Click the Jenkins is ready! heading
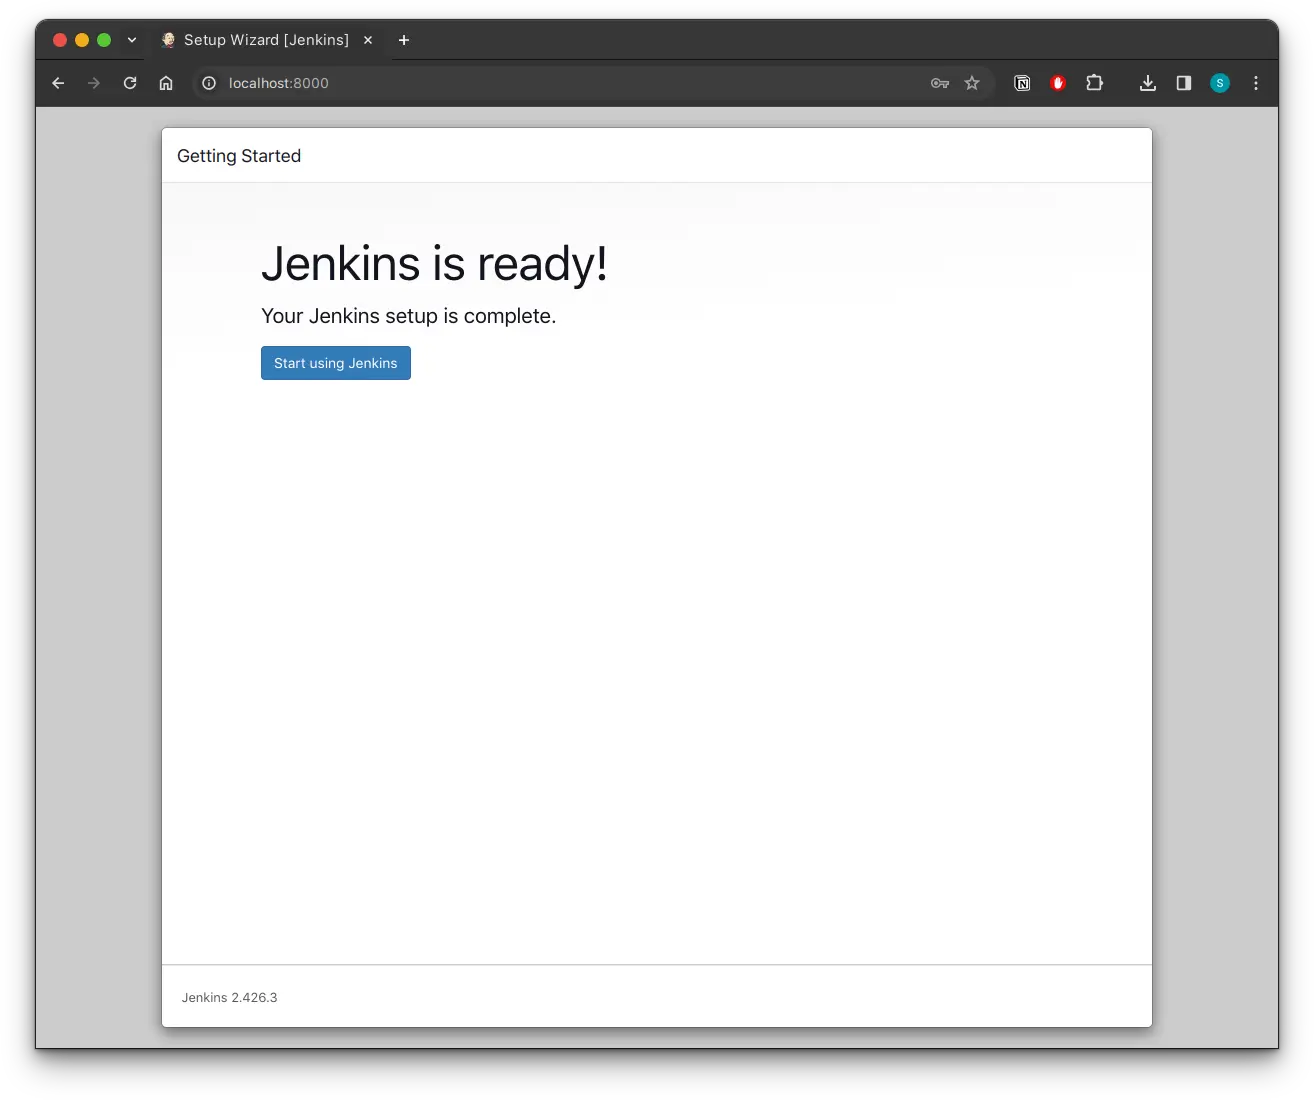This screenshot has height=1100, width=1314. [434, 264]
